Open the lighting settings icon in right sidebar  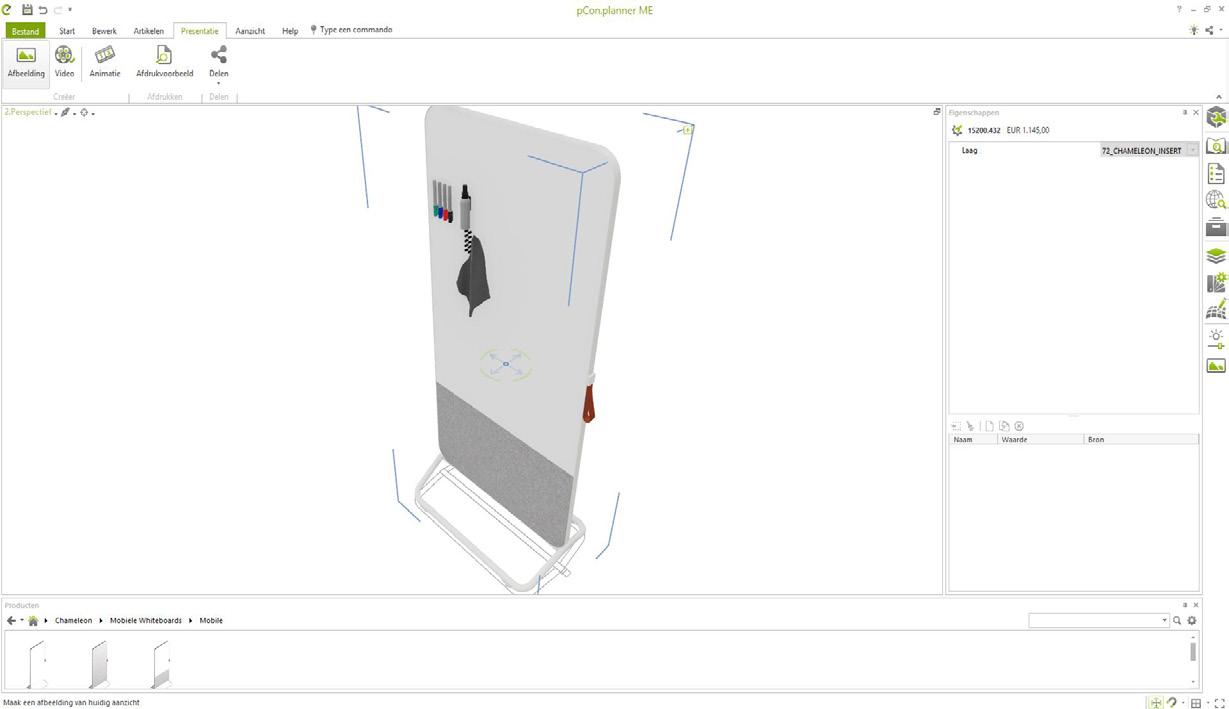point(1216,339)
